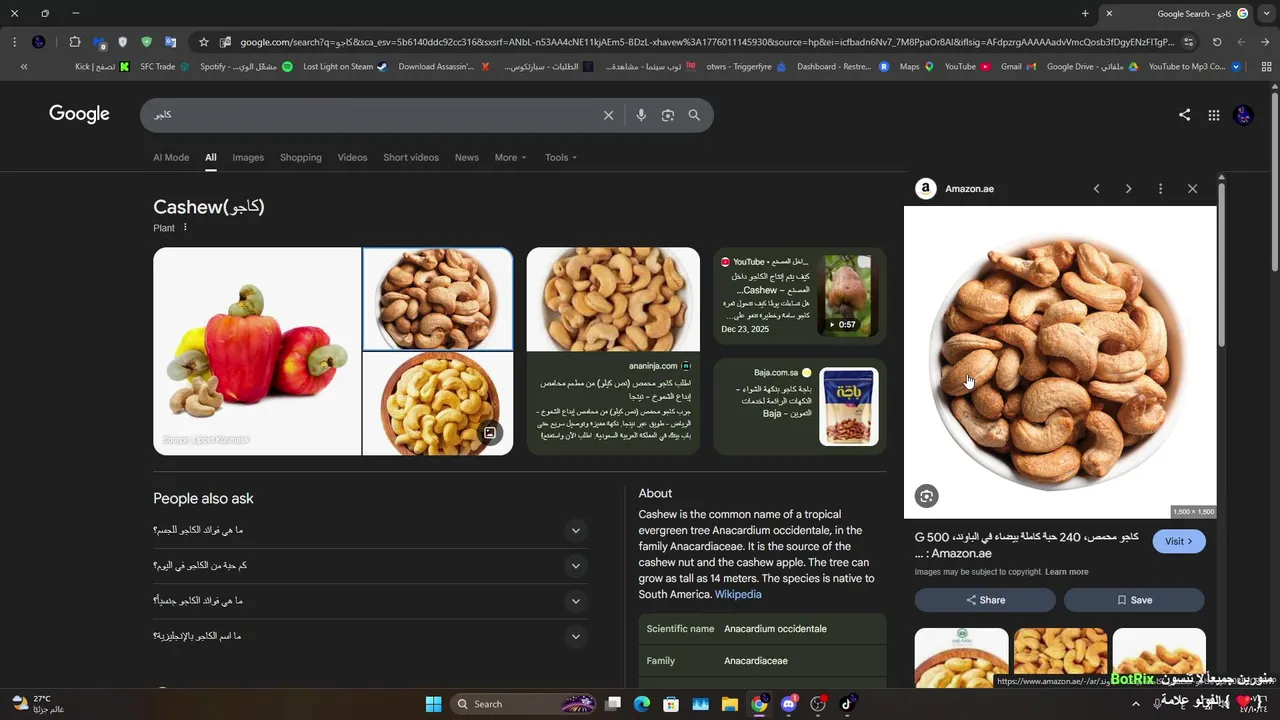Play YouTube cashew video 0:57
This screenshot has height=720, width=1280.
[847, 296]
